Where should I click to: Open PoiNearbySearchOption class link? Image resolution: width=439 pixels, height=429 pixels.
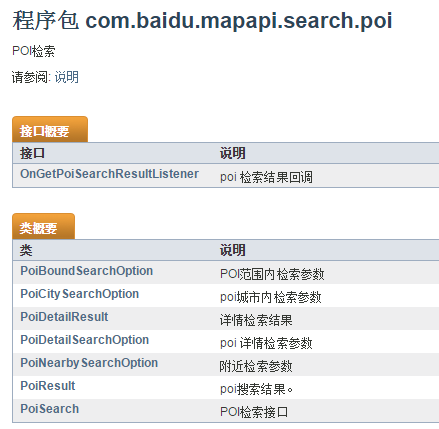coord(89,363)
